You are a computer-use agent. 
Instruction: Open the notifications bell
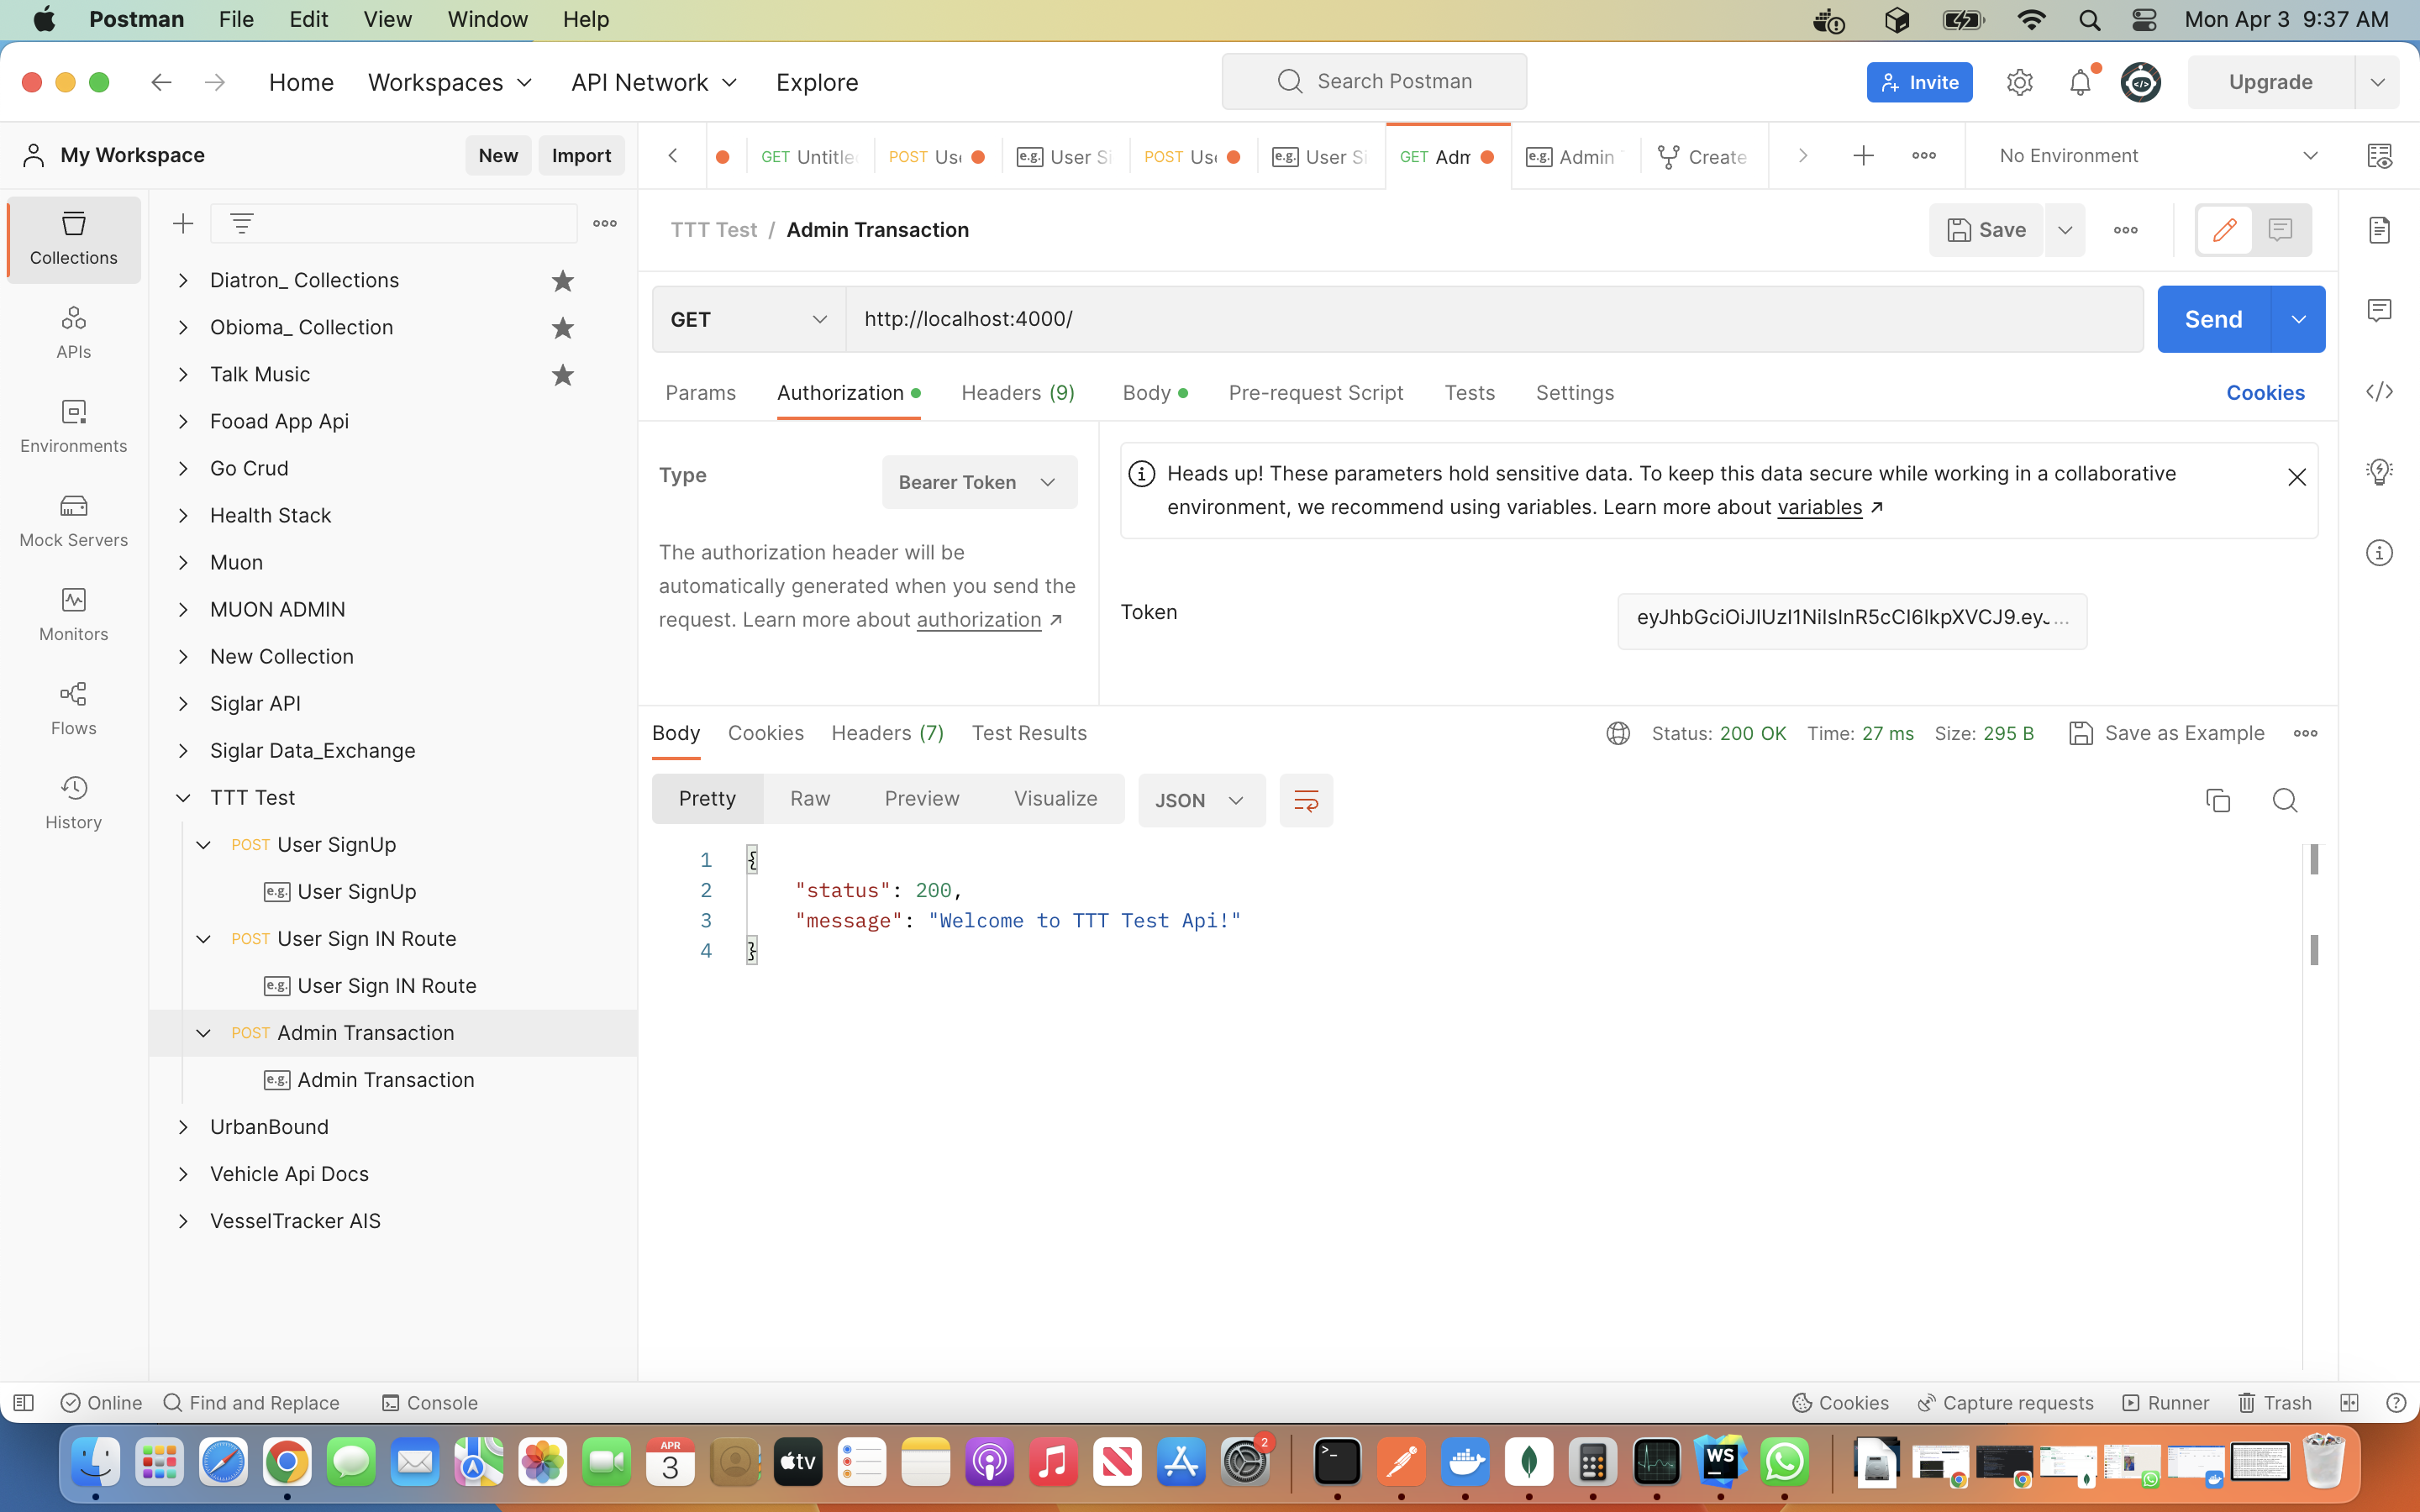(2080, 82)
